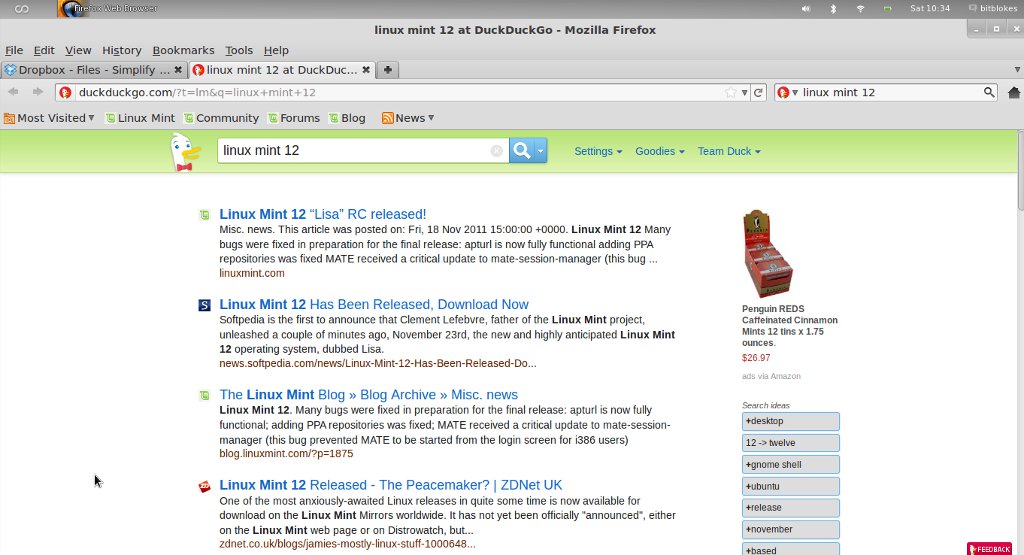The width and height of the screenshot is (1024, 555).
Task: Click the search bar magnifier icon
Action: (989, 93)
